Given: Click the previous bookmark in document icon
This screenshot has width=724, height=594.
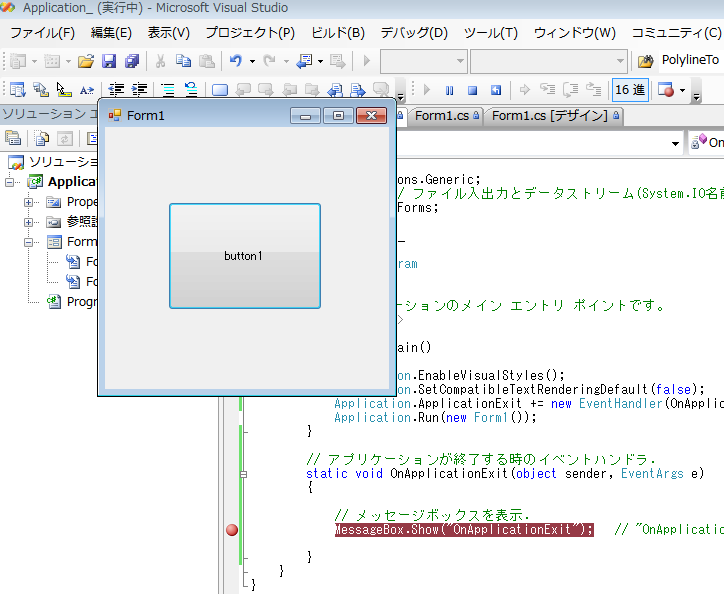Looking at the screenshot, I should [x=335, y=90].
